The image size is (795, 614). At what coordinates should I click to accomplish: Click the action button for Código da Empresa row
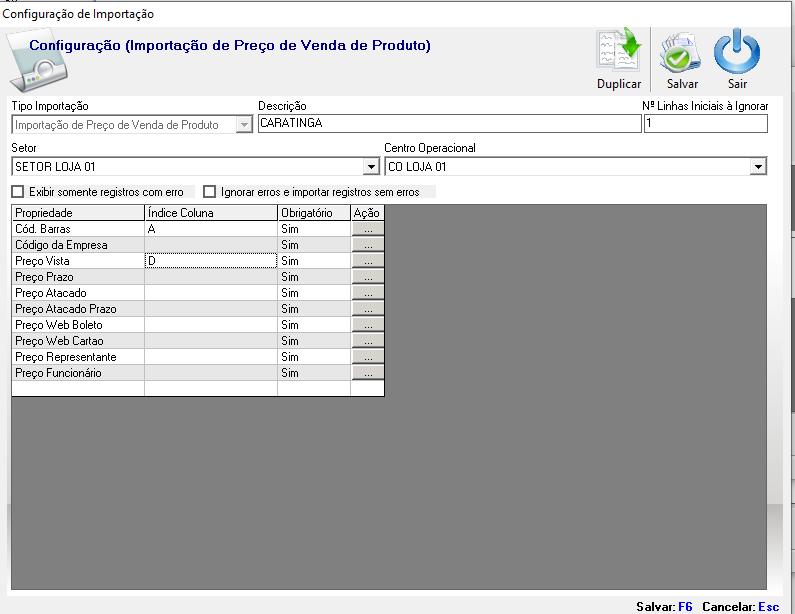coord(368,244)
